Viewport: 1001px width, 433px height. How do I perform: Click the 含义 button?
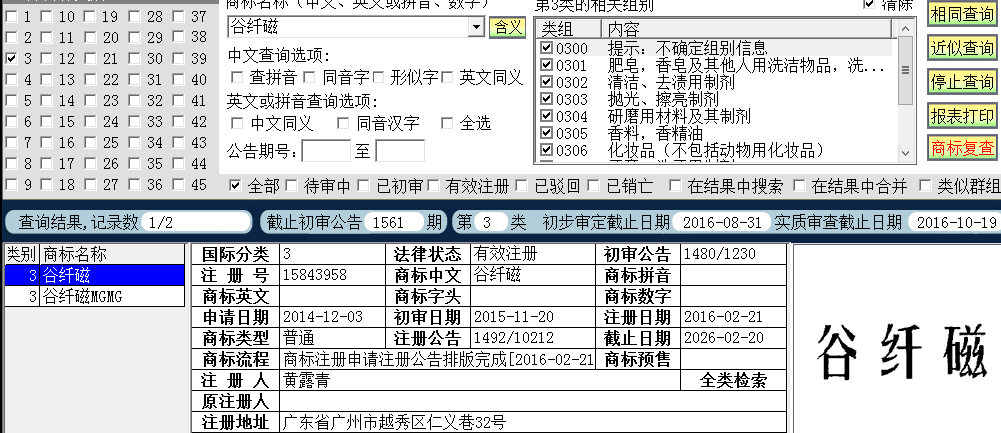[508, 27]
